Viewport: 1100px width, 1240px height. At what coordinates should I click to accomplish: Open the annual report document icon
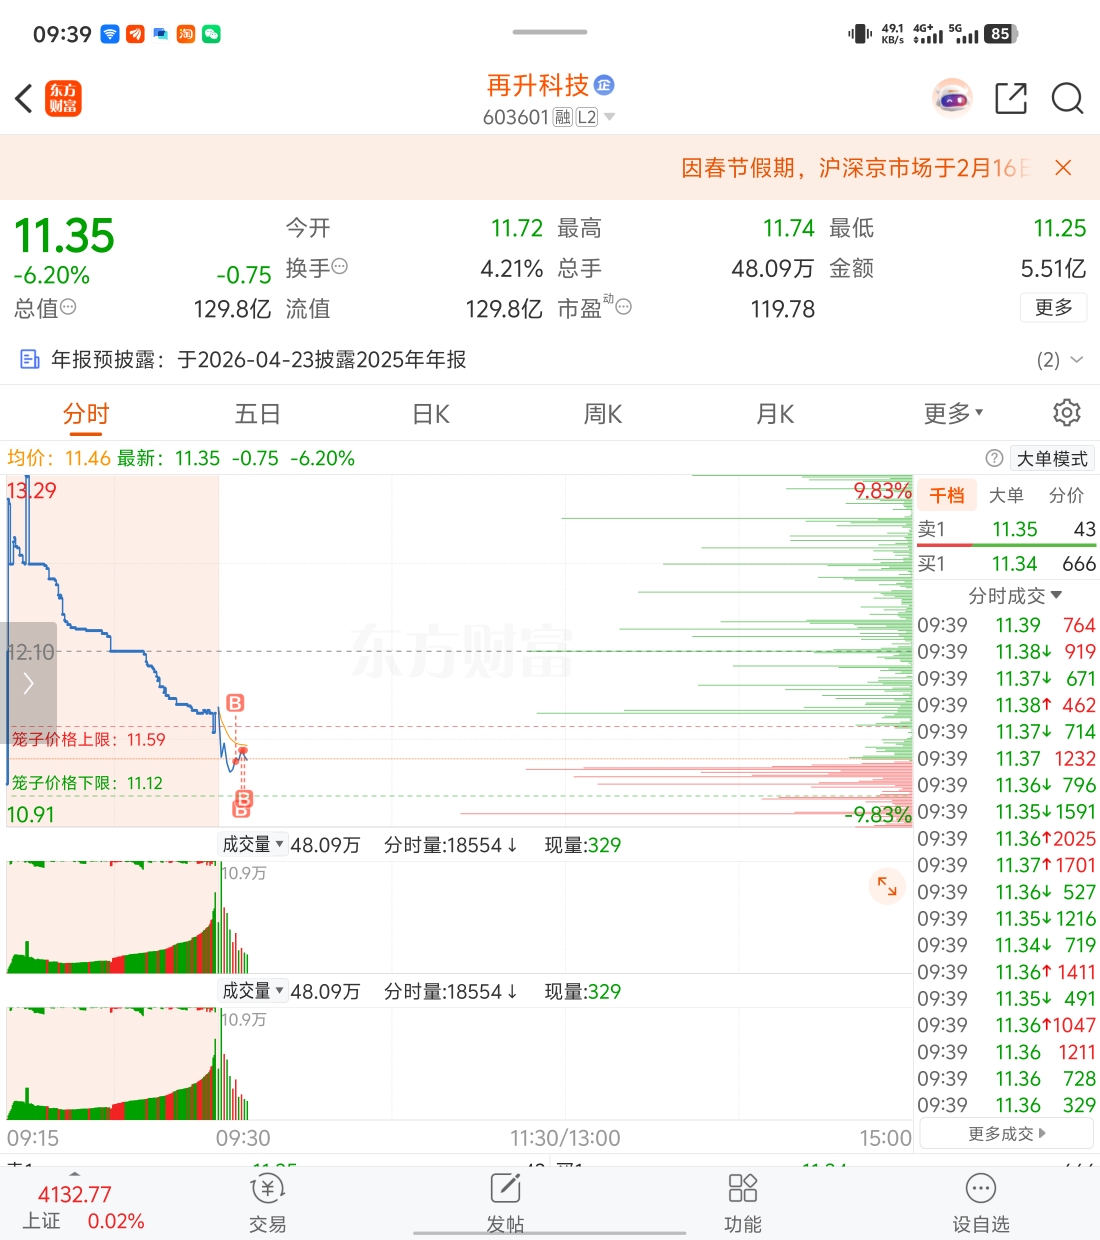coord(30,359)
